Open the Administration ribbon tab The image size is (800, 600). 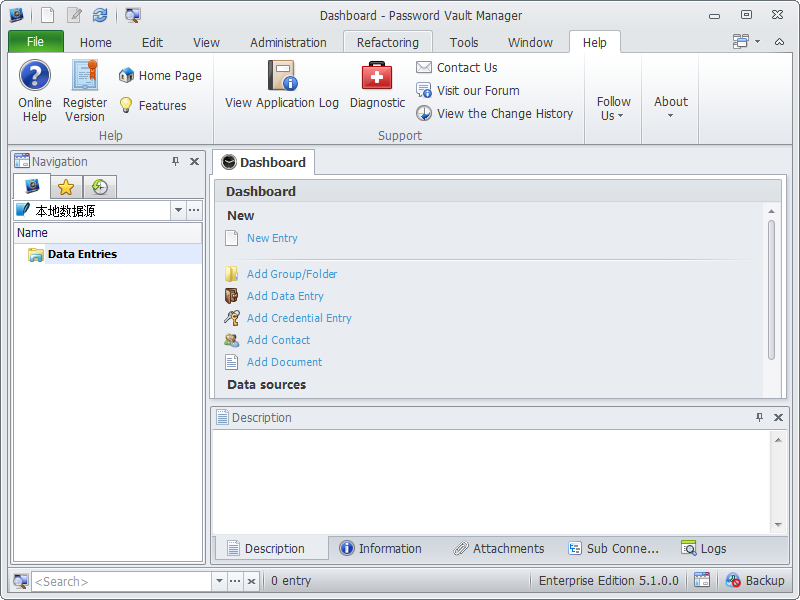tap(288, 42)
